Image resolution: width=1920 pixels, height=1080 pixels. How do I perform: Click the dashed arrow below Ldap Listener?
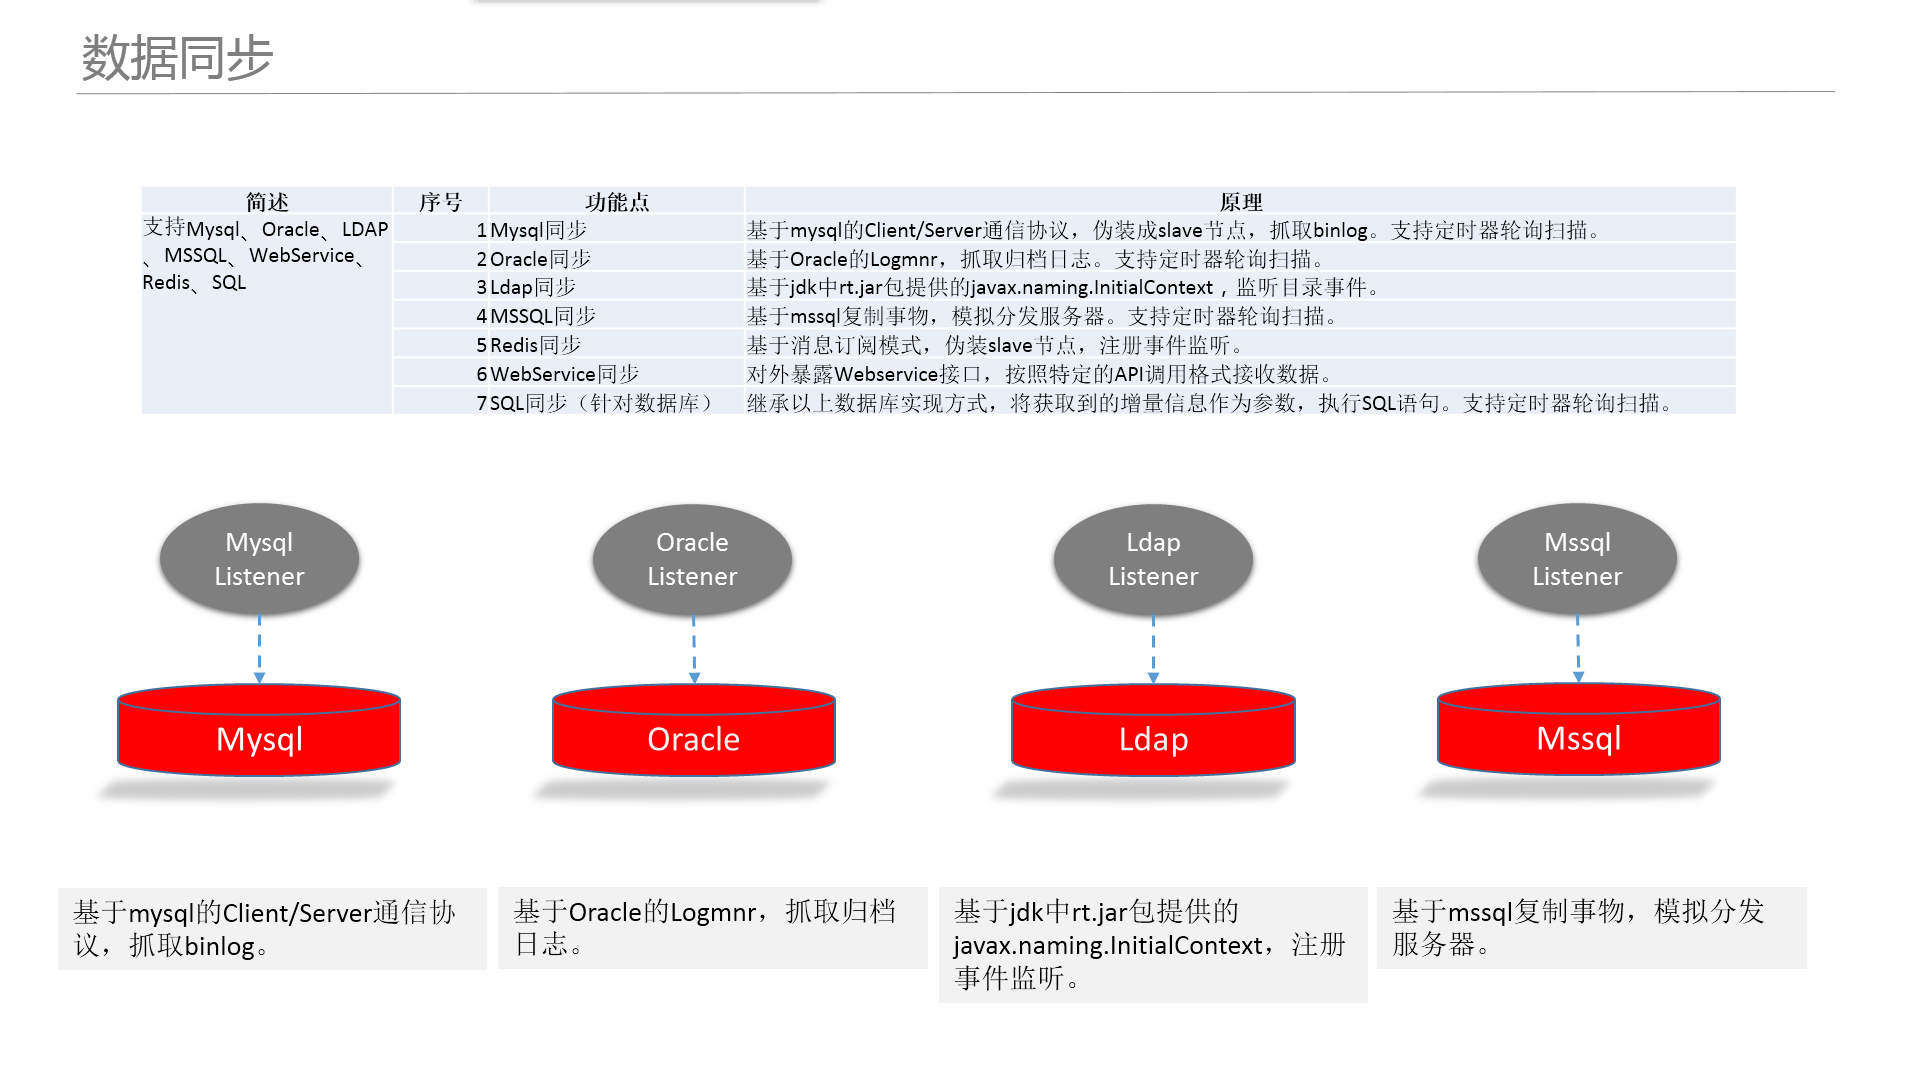point(1153,650)
